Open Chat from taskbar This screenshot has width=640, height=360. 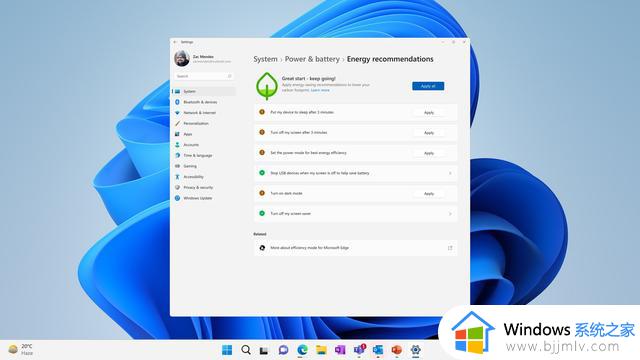coord(283,350)
